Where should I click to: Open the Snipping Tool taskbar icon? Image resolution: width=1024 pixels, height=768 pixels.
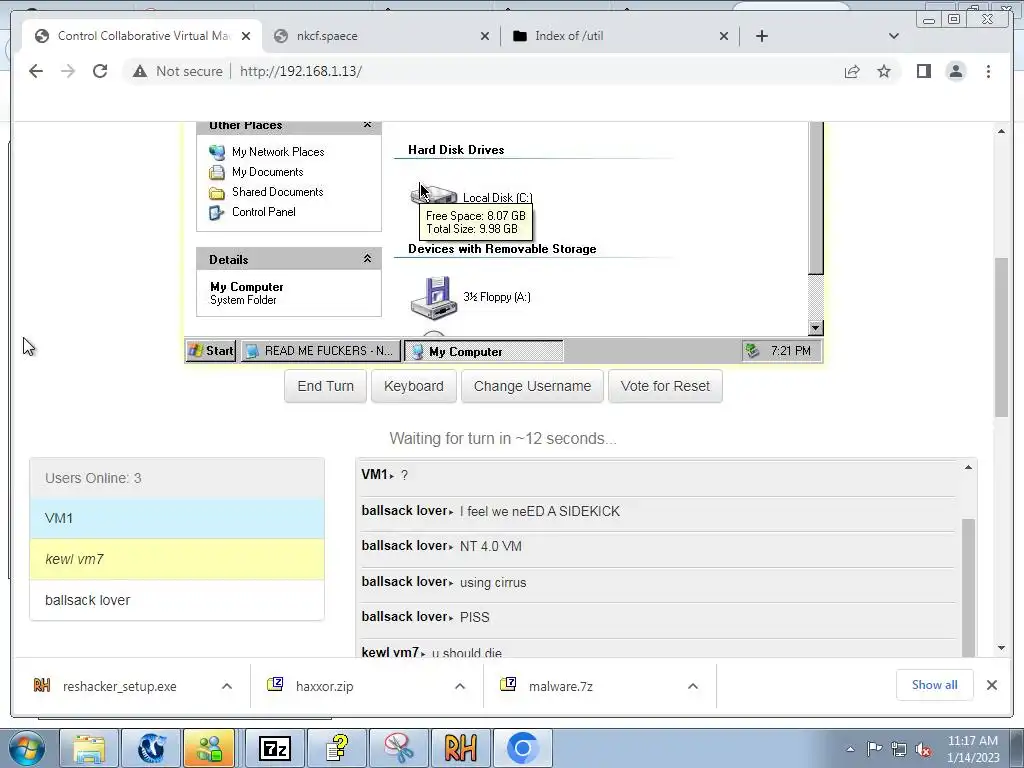pos(398,748)
